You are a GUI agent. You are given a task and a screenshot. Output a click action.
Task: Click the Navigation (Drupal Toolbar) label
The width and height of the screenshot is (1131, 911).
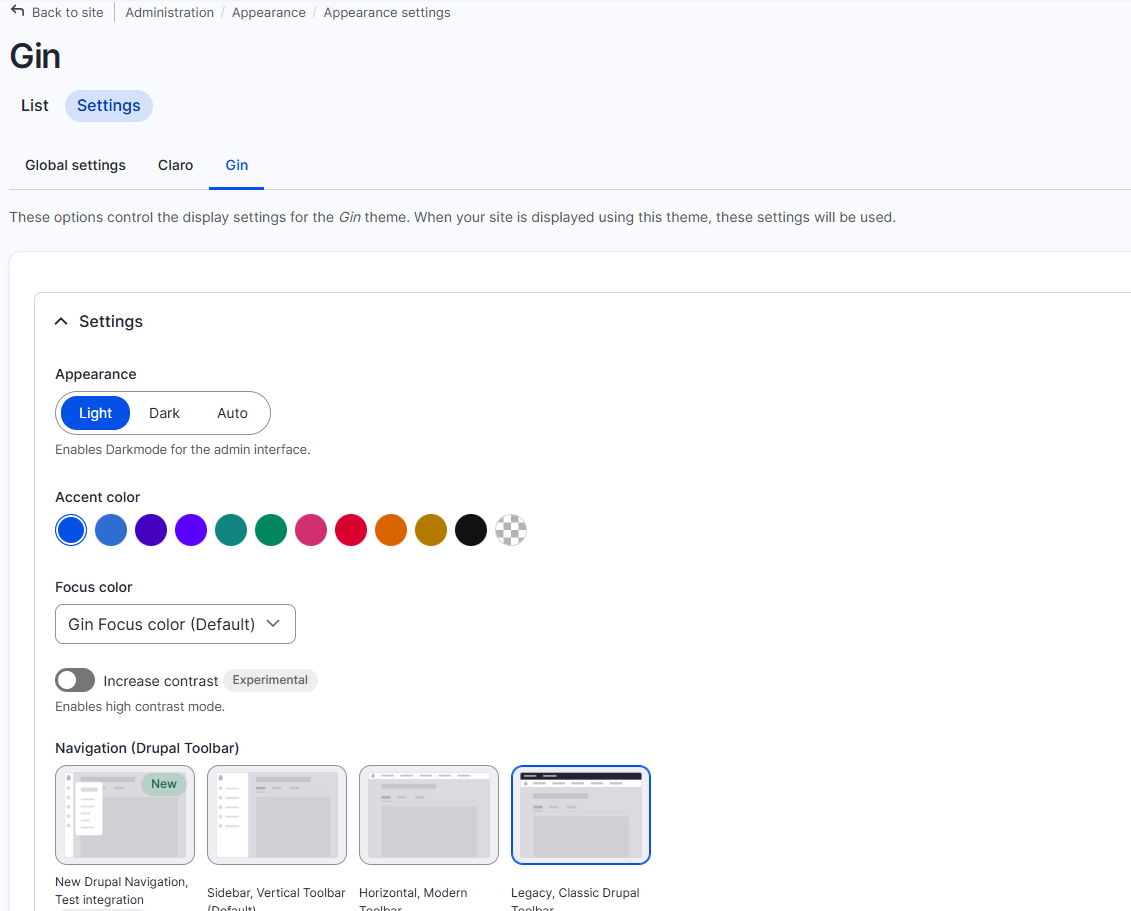point(147,748)
